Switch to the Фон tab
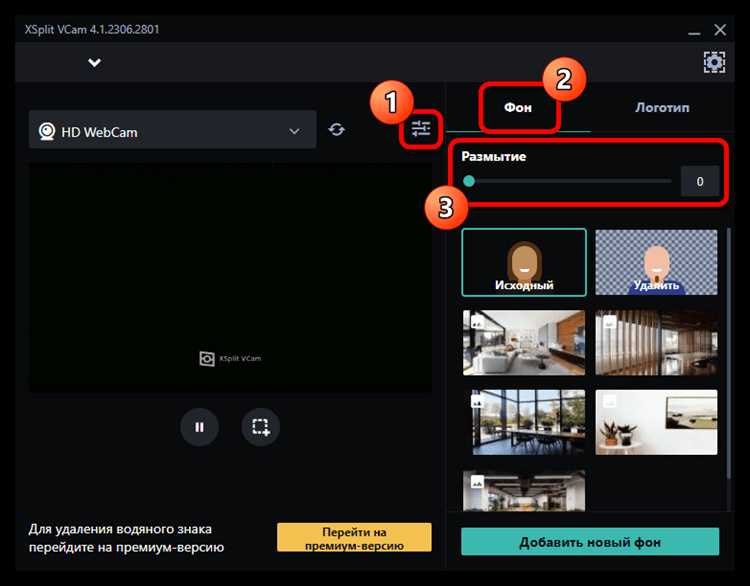Image resolution: width=750 pixels, height=586 pixels. [x=518, y=108]
